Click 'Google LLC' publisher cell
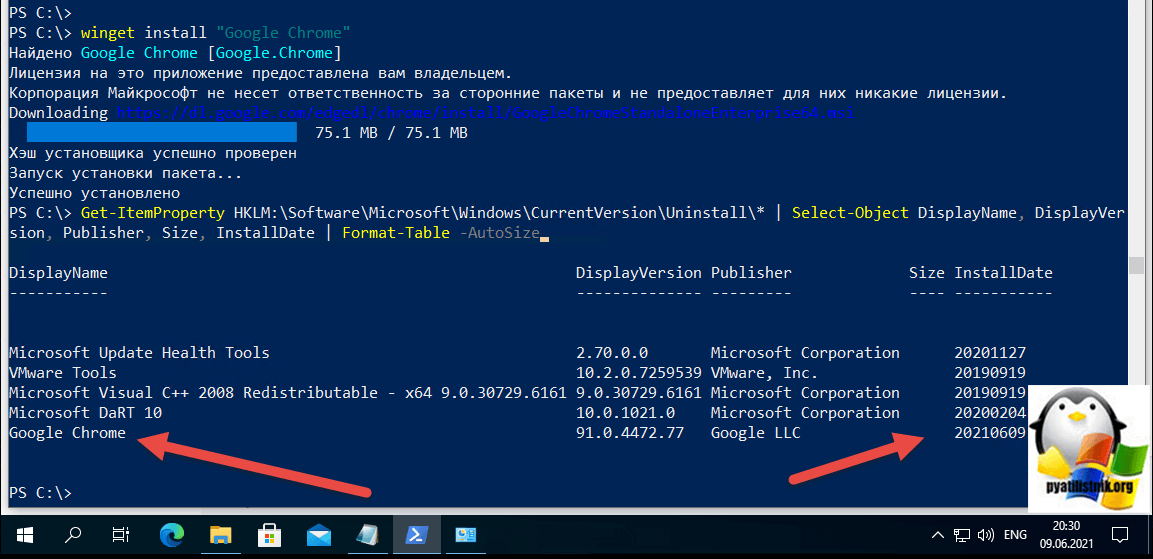The width and height of the screenshot is (1153, 559). click(x=756, y=433)
